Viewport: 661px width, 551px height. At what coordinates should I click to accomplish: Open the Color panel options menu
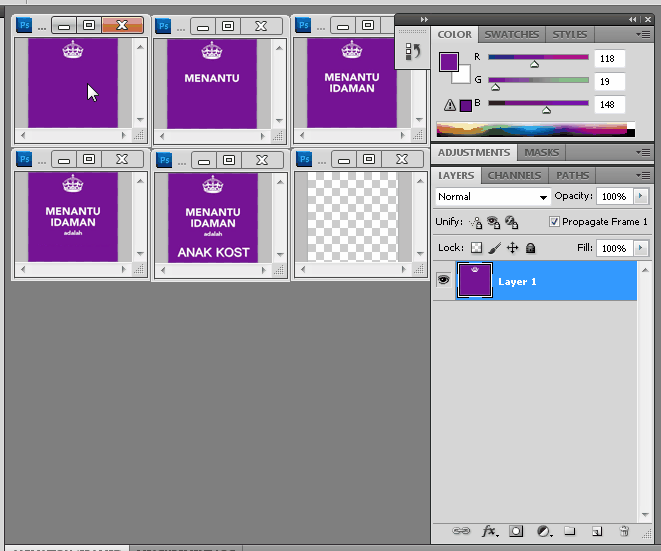(643, 34)
